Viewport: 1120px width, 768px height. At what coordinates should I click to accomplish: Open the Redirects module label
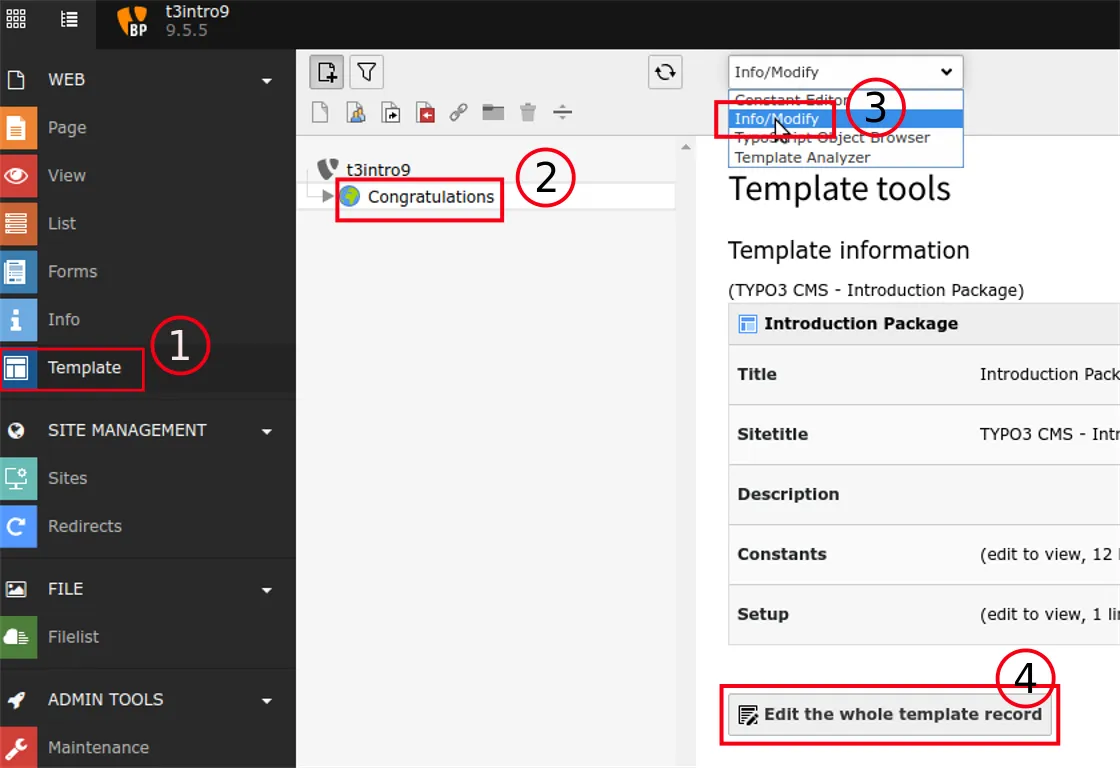coord(84,527)
